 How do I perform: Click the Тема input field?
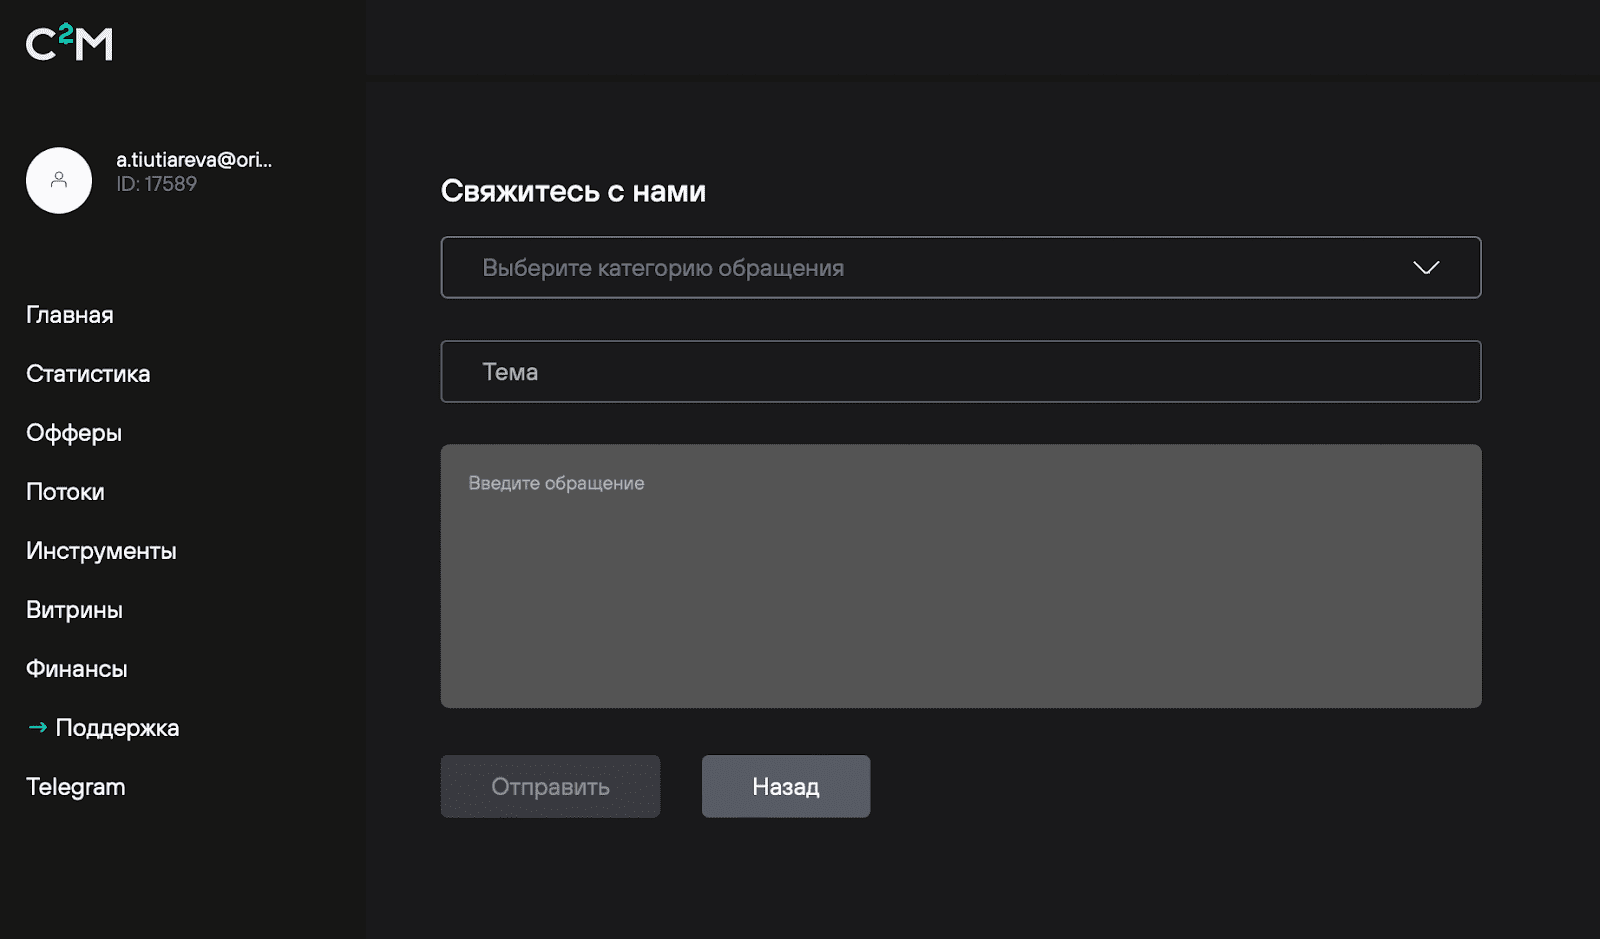click(x=960, y=371)
